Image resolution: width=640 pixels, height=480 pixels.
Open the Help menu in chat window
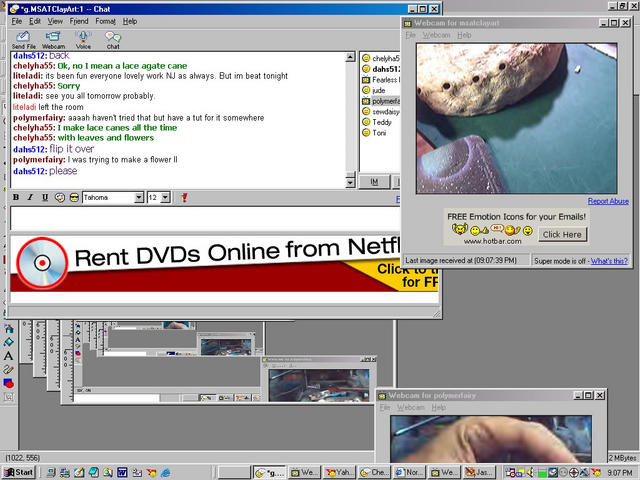point(130,21)
